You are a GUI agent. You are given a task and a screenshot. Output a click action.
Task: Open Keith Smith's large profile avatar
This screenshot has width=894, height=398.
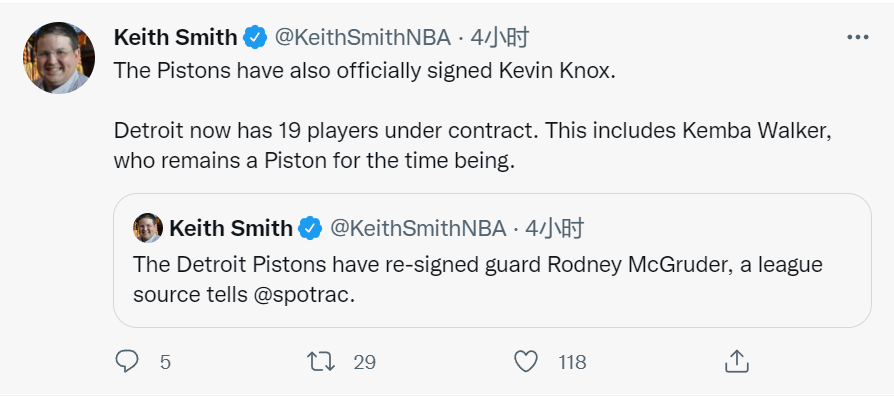point(59,58)
